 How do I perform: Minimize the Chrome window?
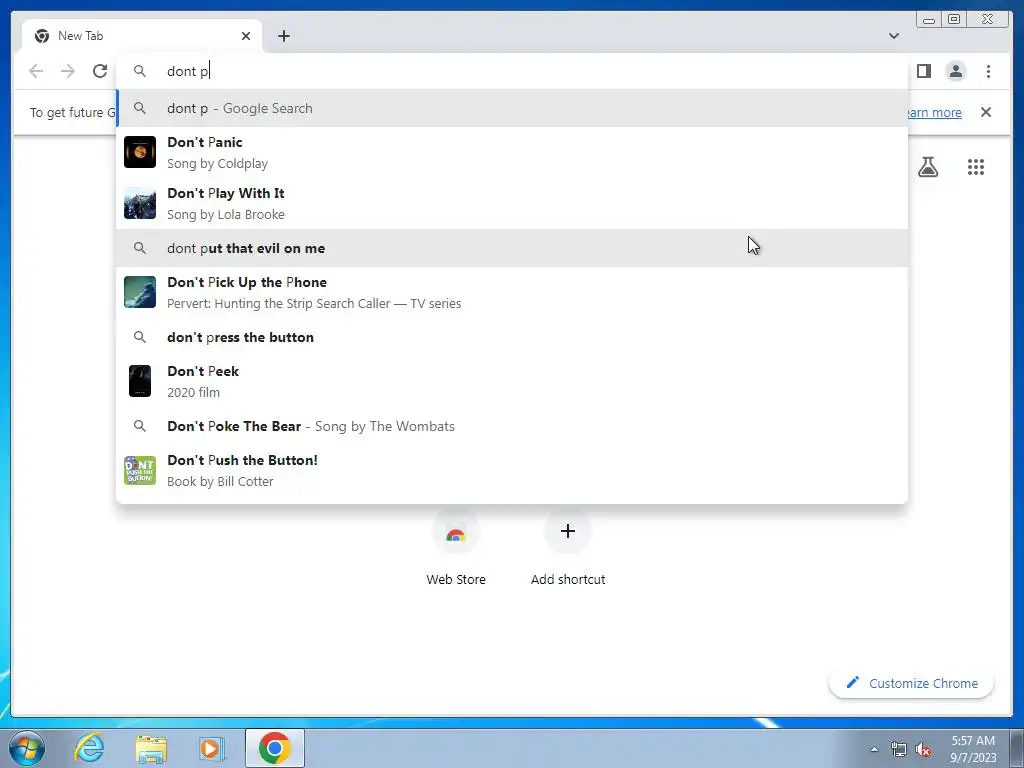pyautogui.click(x=929, y=20)
